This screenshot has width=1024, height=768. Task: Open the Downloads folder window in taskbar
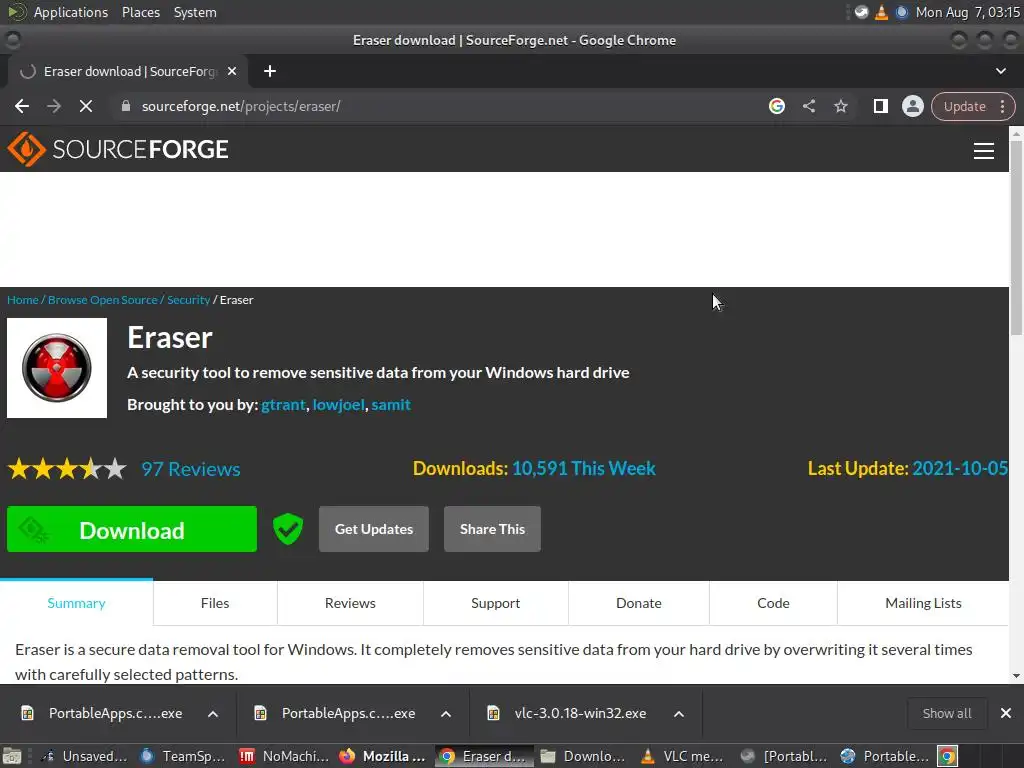pos(583,756)
